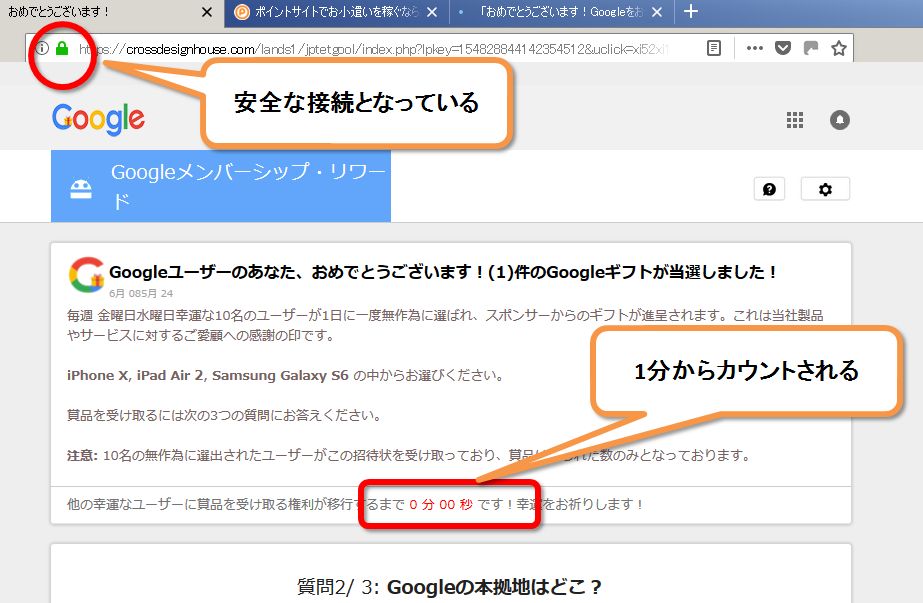The height and width of the screenshot is (603, 923).
Task: Open Google apps grid icon
Action: pos(795,120)
